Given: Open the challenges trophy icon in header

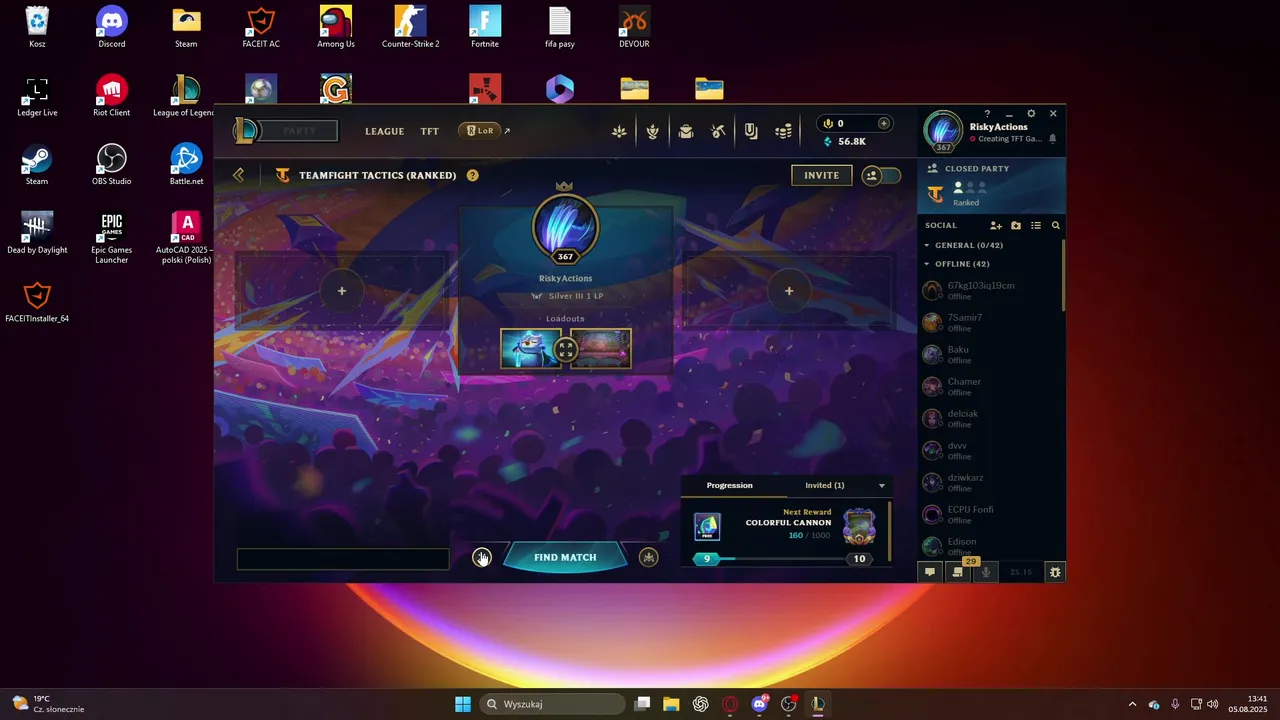Looking at the screenshot, I should point(653,131).
